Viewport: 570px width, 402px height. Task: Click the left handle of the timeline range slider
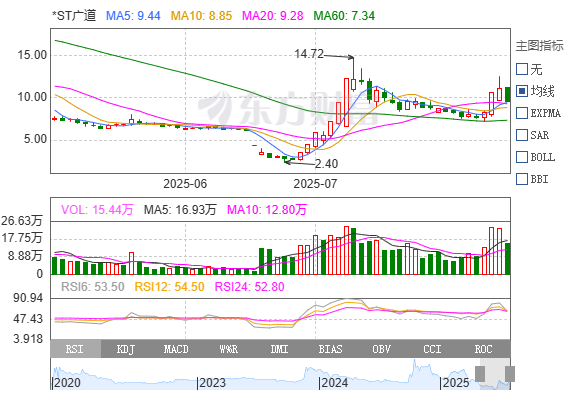click(480, 374)
